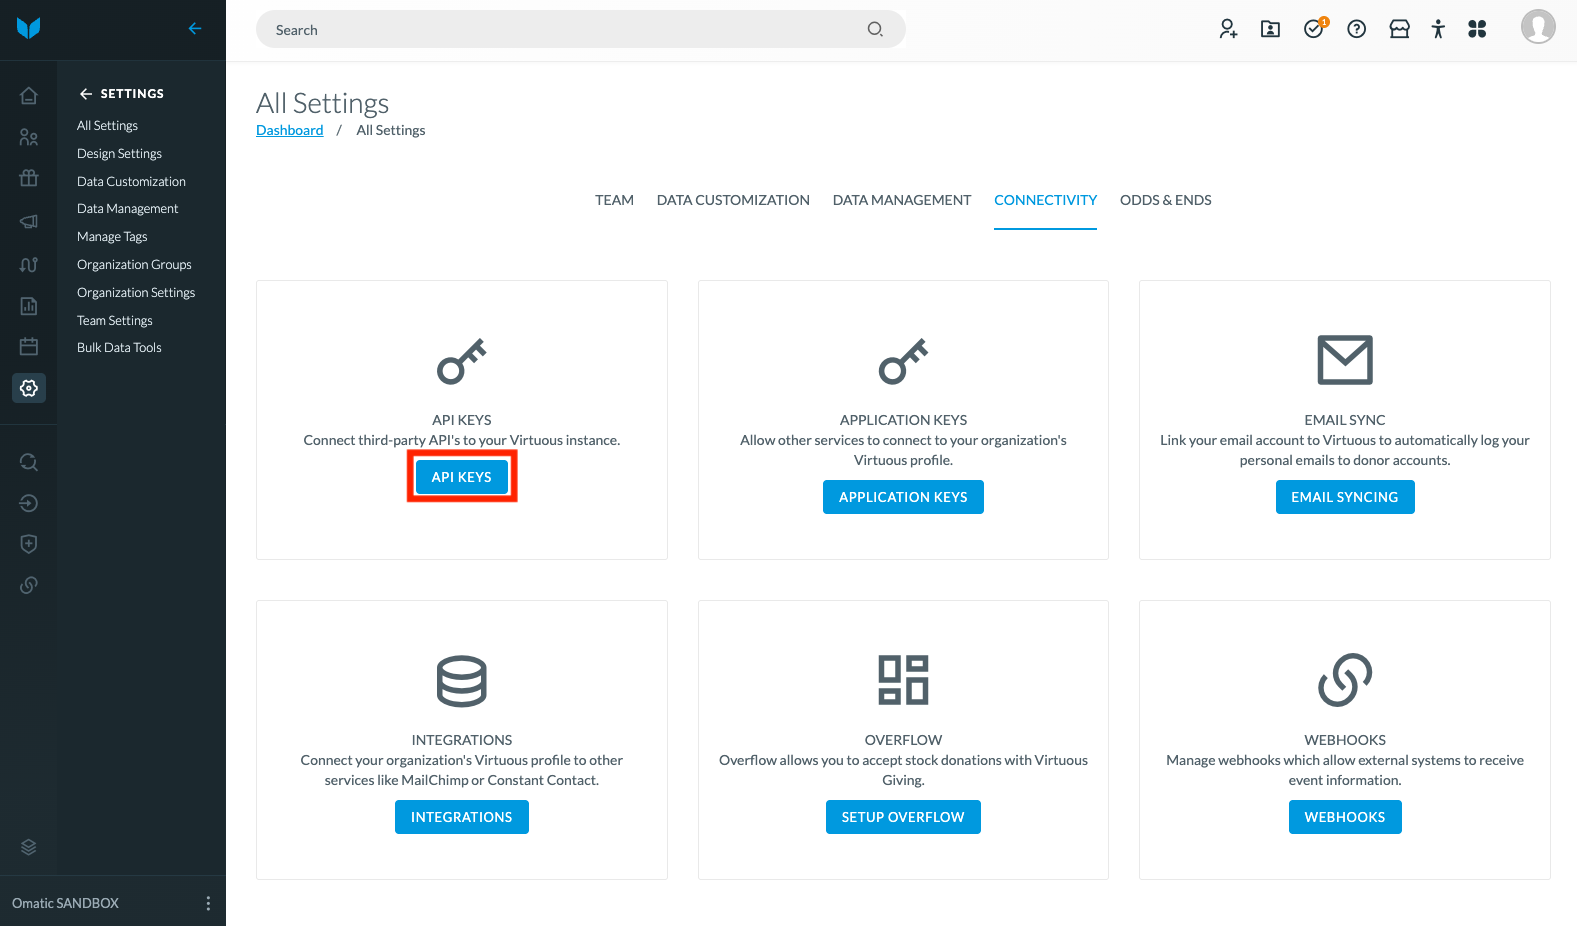
Task: Click the Omatic SANDBOX organization name
Action: click(x=65, y=903)
